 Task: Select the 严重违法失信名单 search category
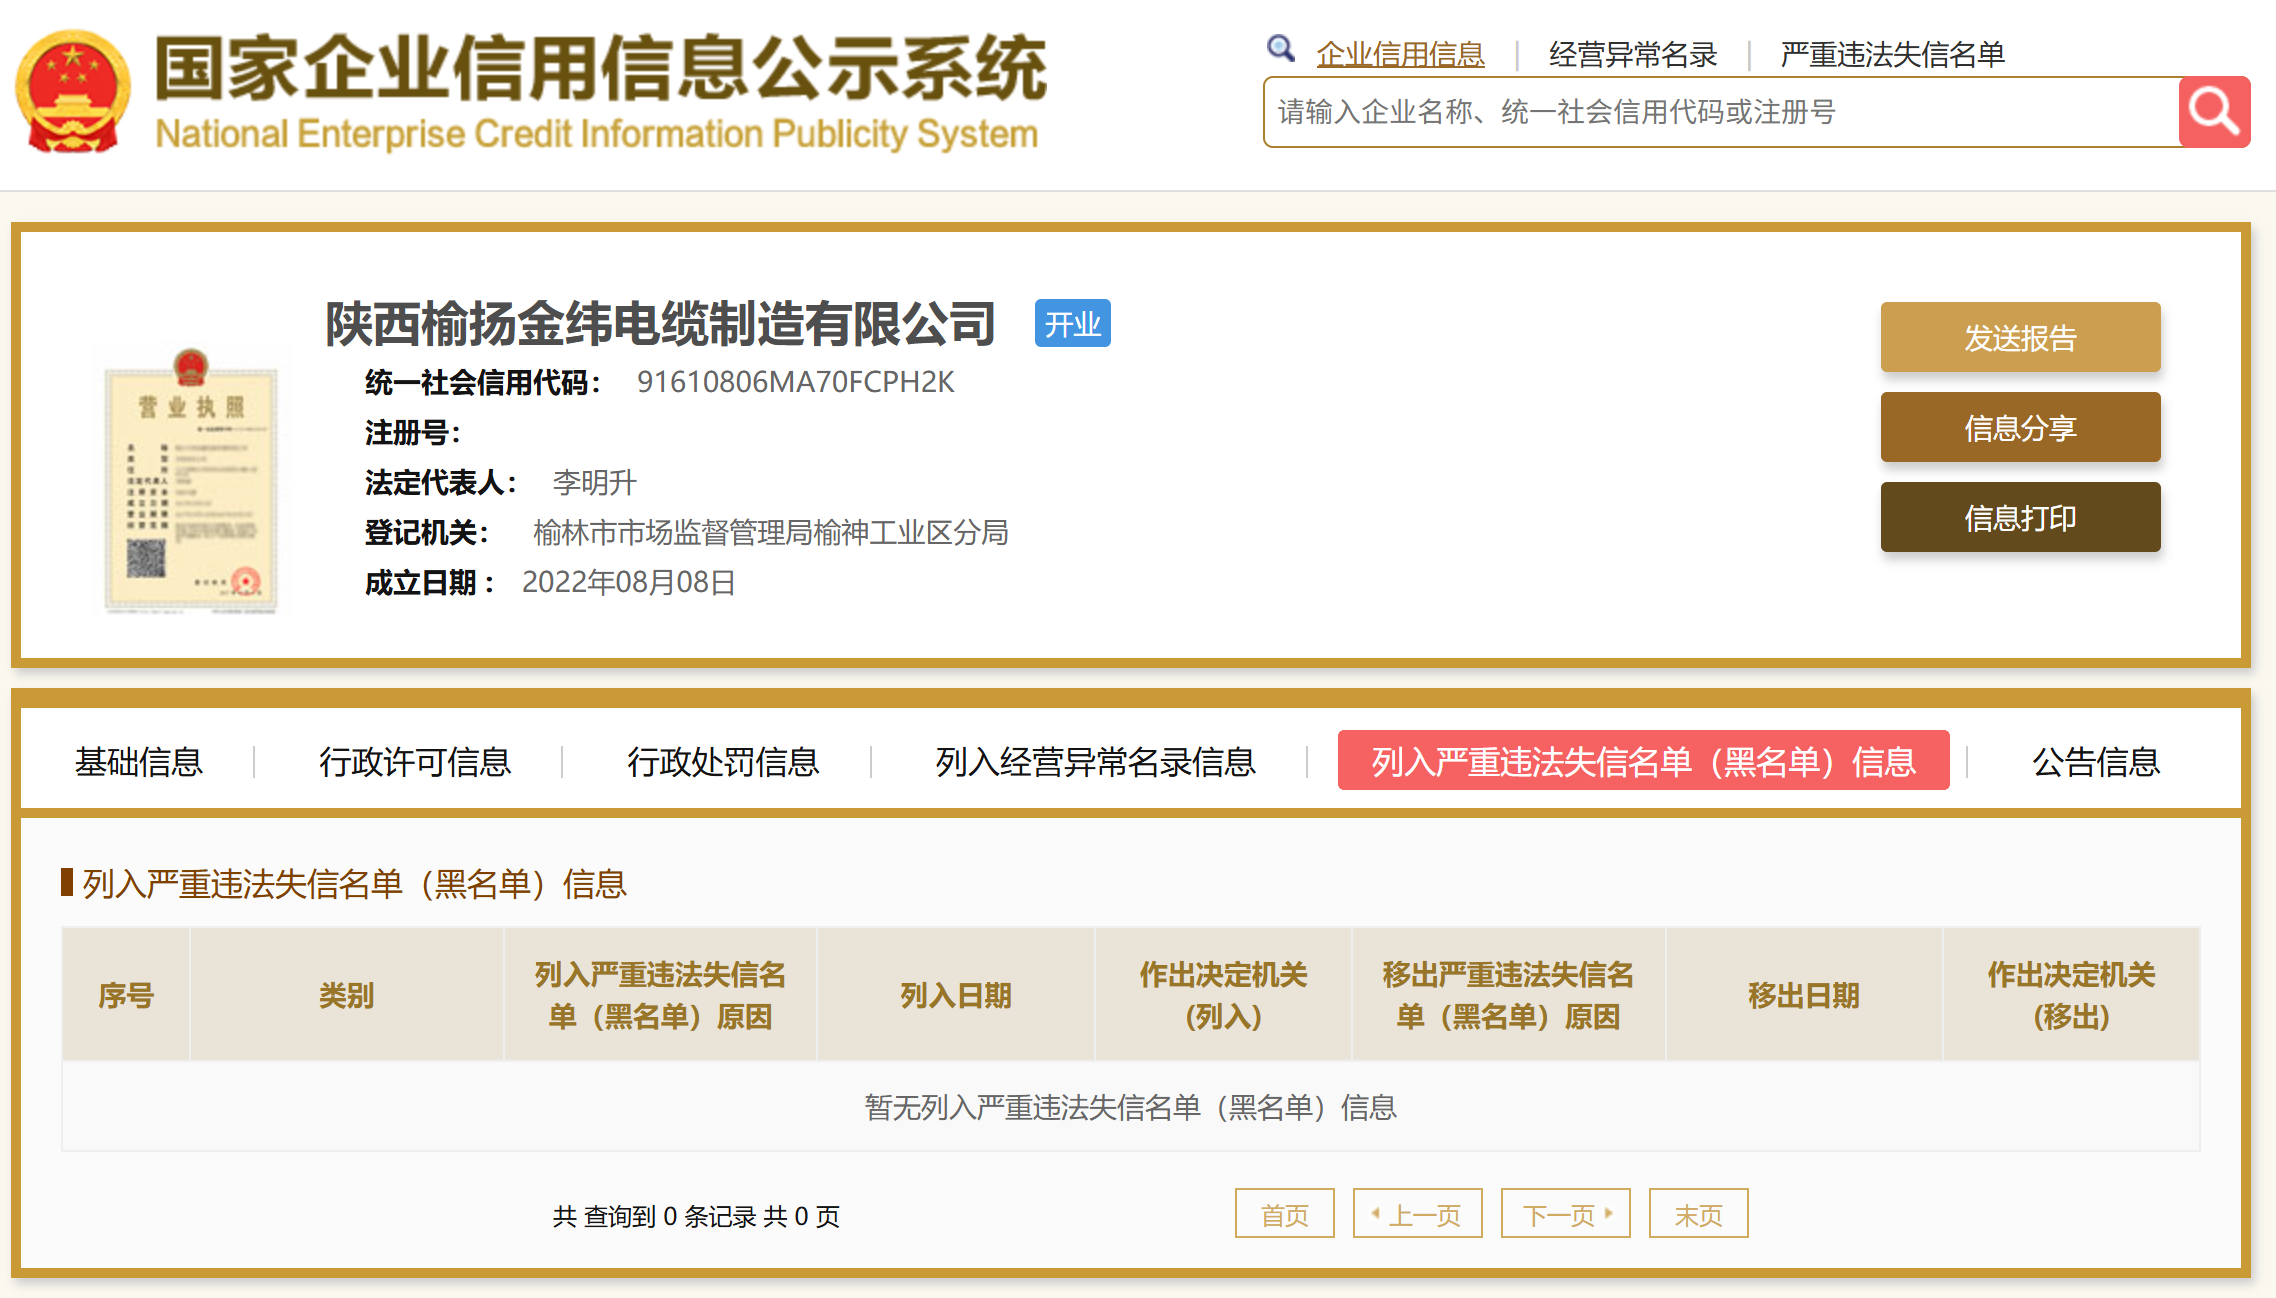1892,54
